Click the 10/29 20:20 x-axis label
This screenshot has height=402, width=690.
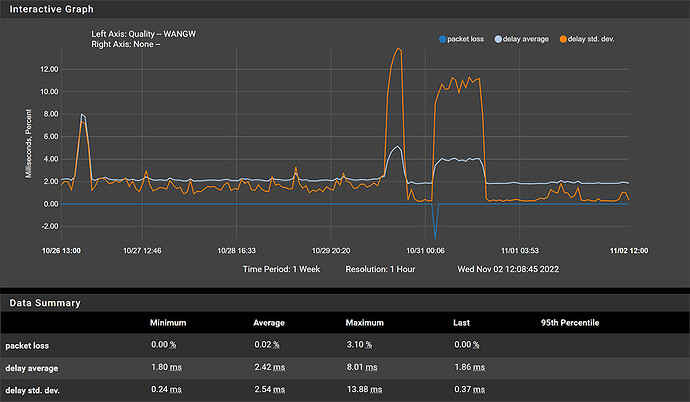(331, 251)
